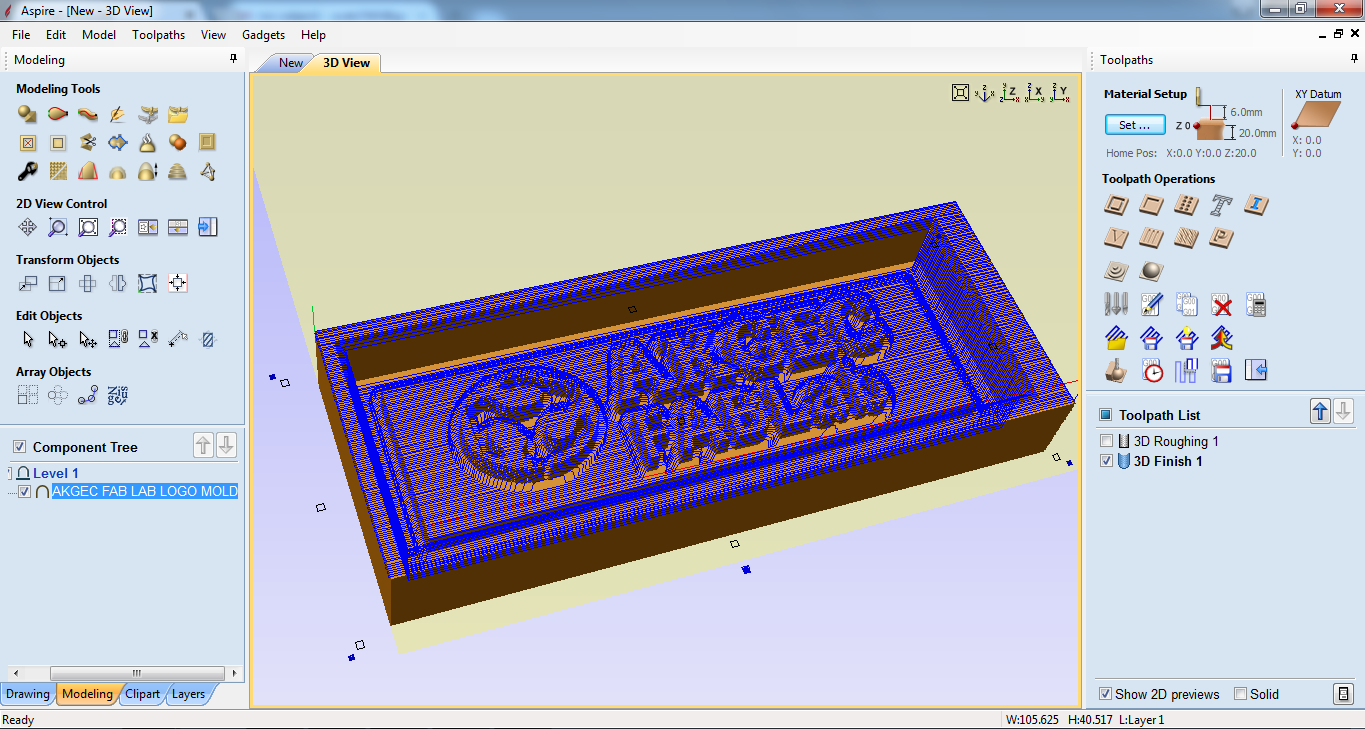This screenshot has height=729, width=1365.
Task: Select the AKGEC FAB LAB LOGO MOLD component
Action: tap(144, 491)
